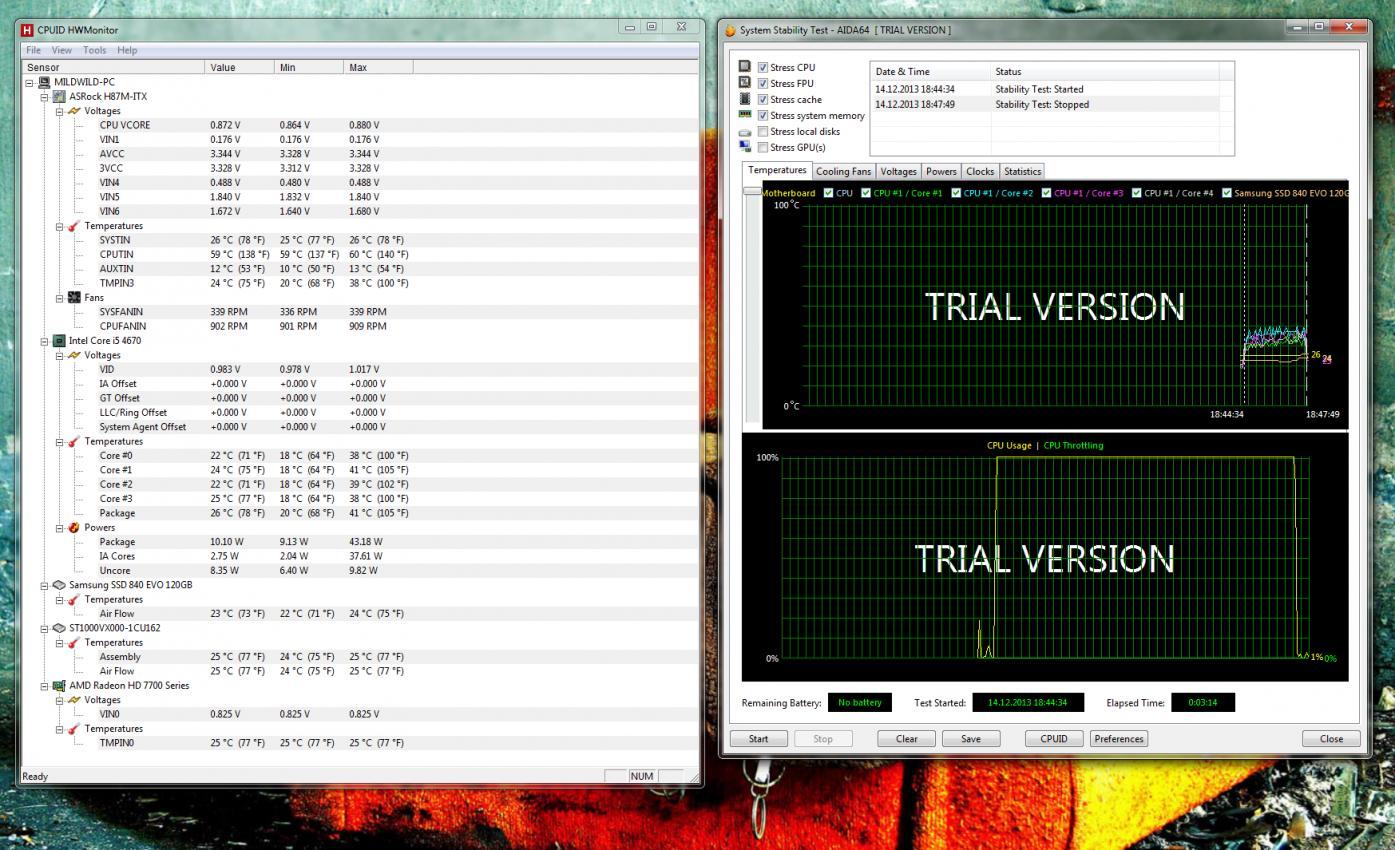This screenshot has width=1395, height=850.
Task: Click the CPU chip icon beside Stress CPU
Action: [745, 67]
